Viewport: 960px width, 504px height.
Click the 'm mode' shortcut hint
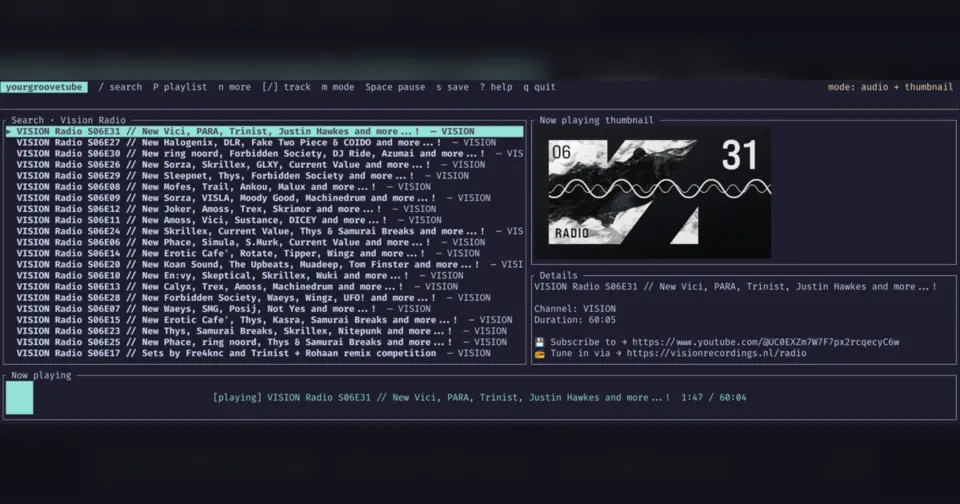pyautogui.click(x=338, y=87)
